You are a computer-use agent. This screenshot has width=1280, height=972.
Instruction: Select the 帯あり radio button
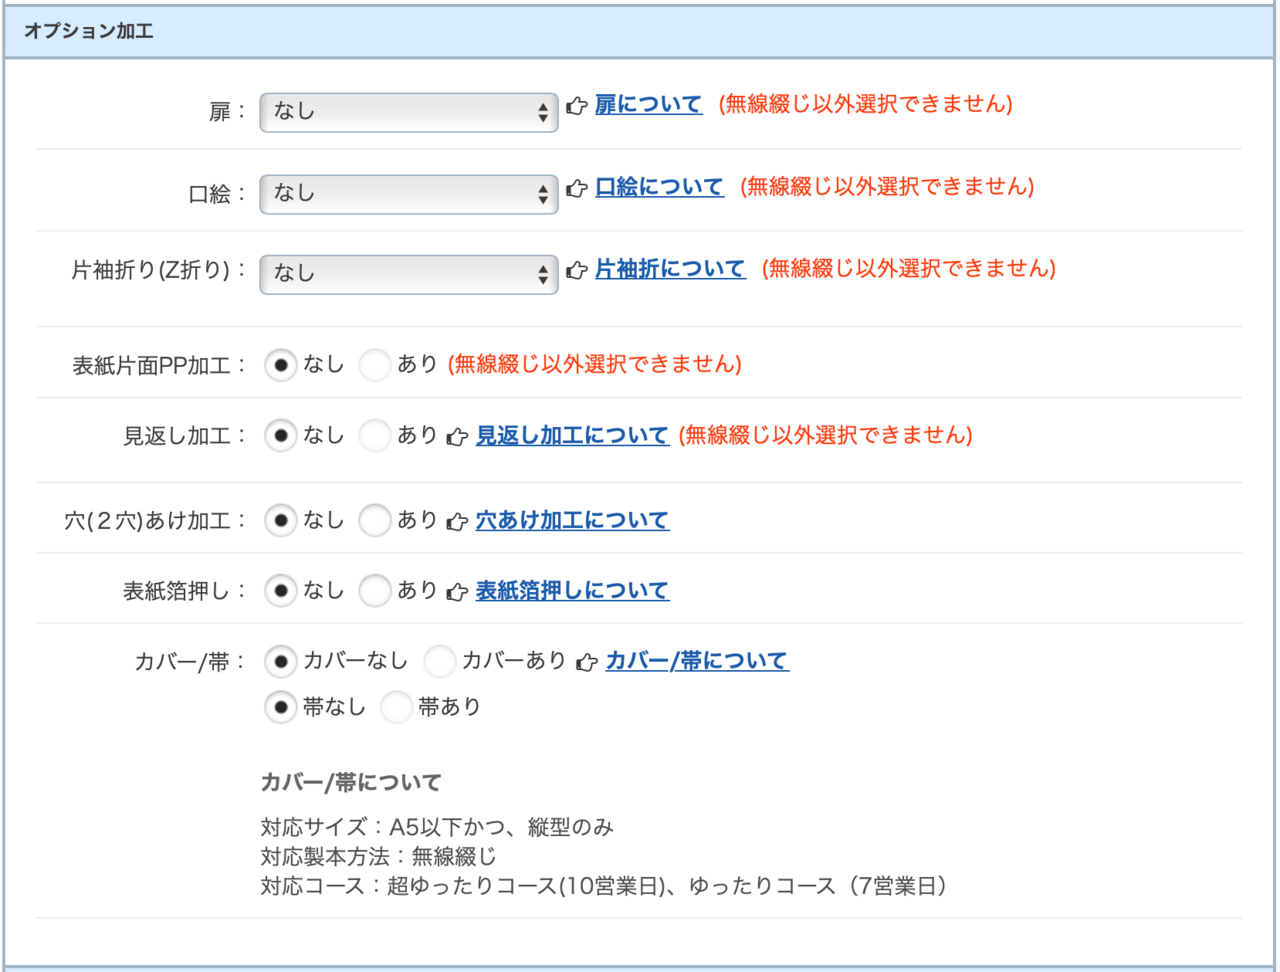tap(396, 707)
